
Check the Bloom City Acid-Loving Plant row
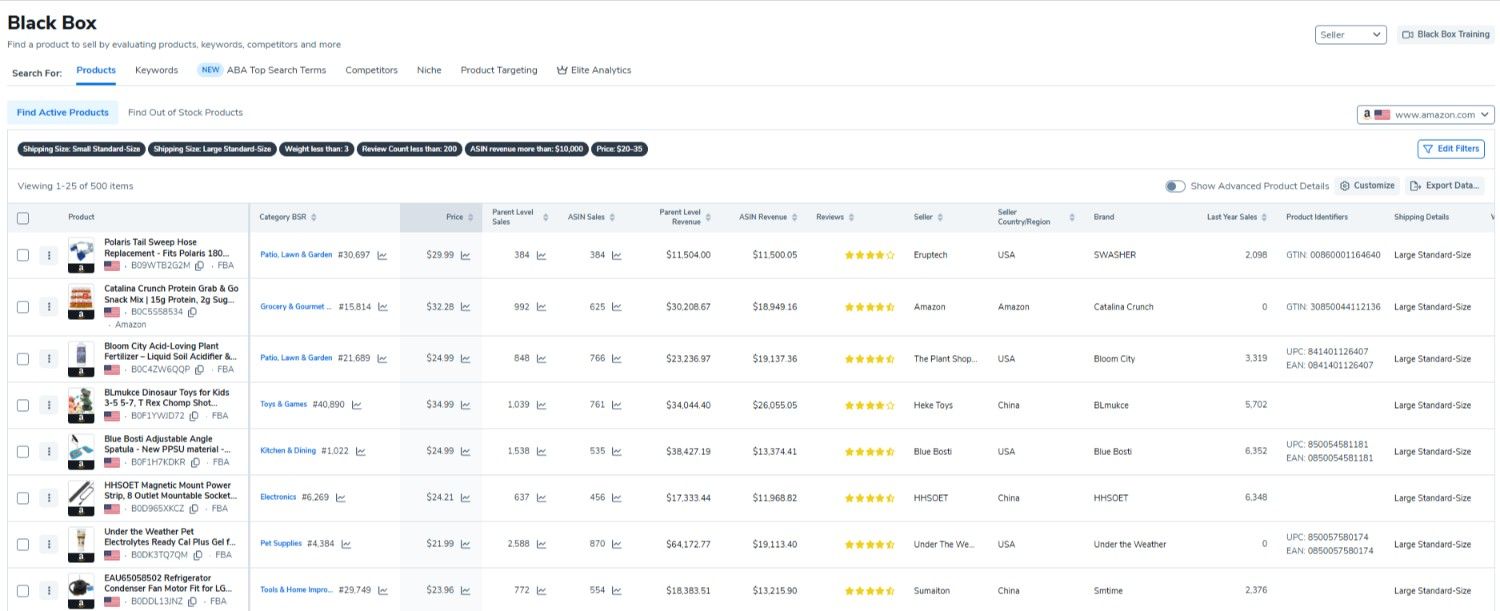pyautogui.click(x=23, y=358)
